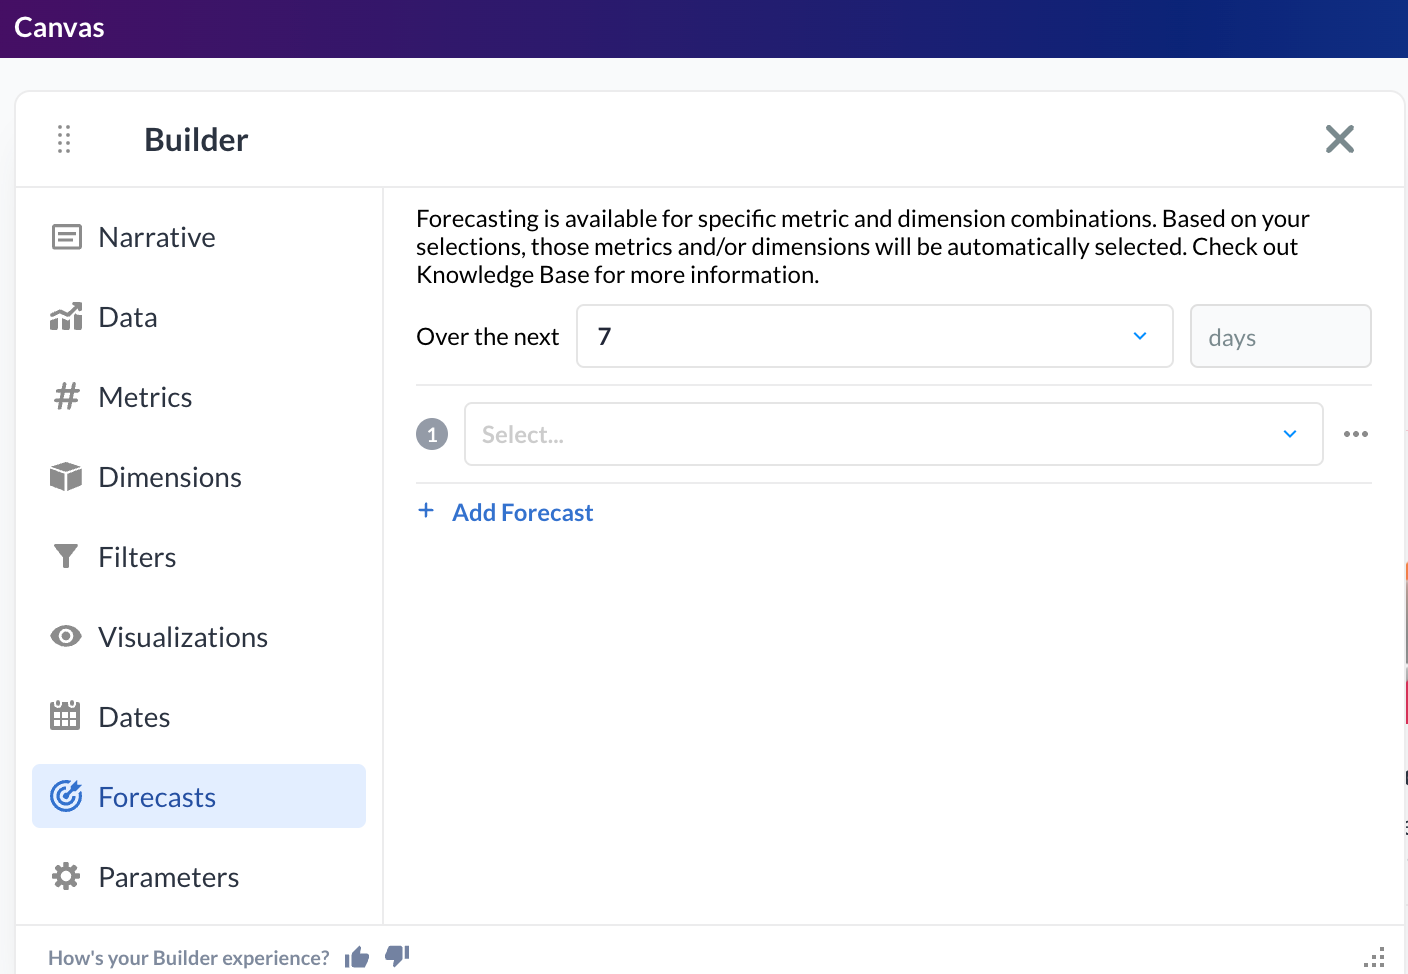Click the Filters funnel icon
This screenshot has height=974, width=1408.
point(66,556)
